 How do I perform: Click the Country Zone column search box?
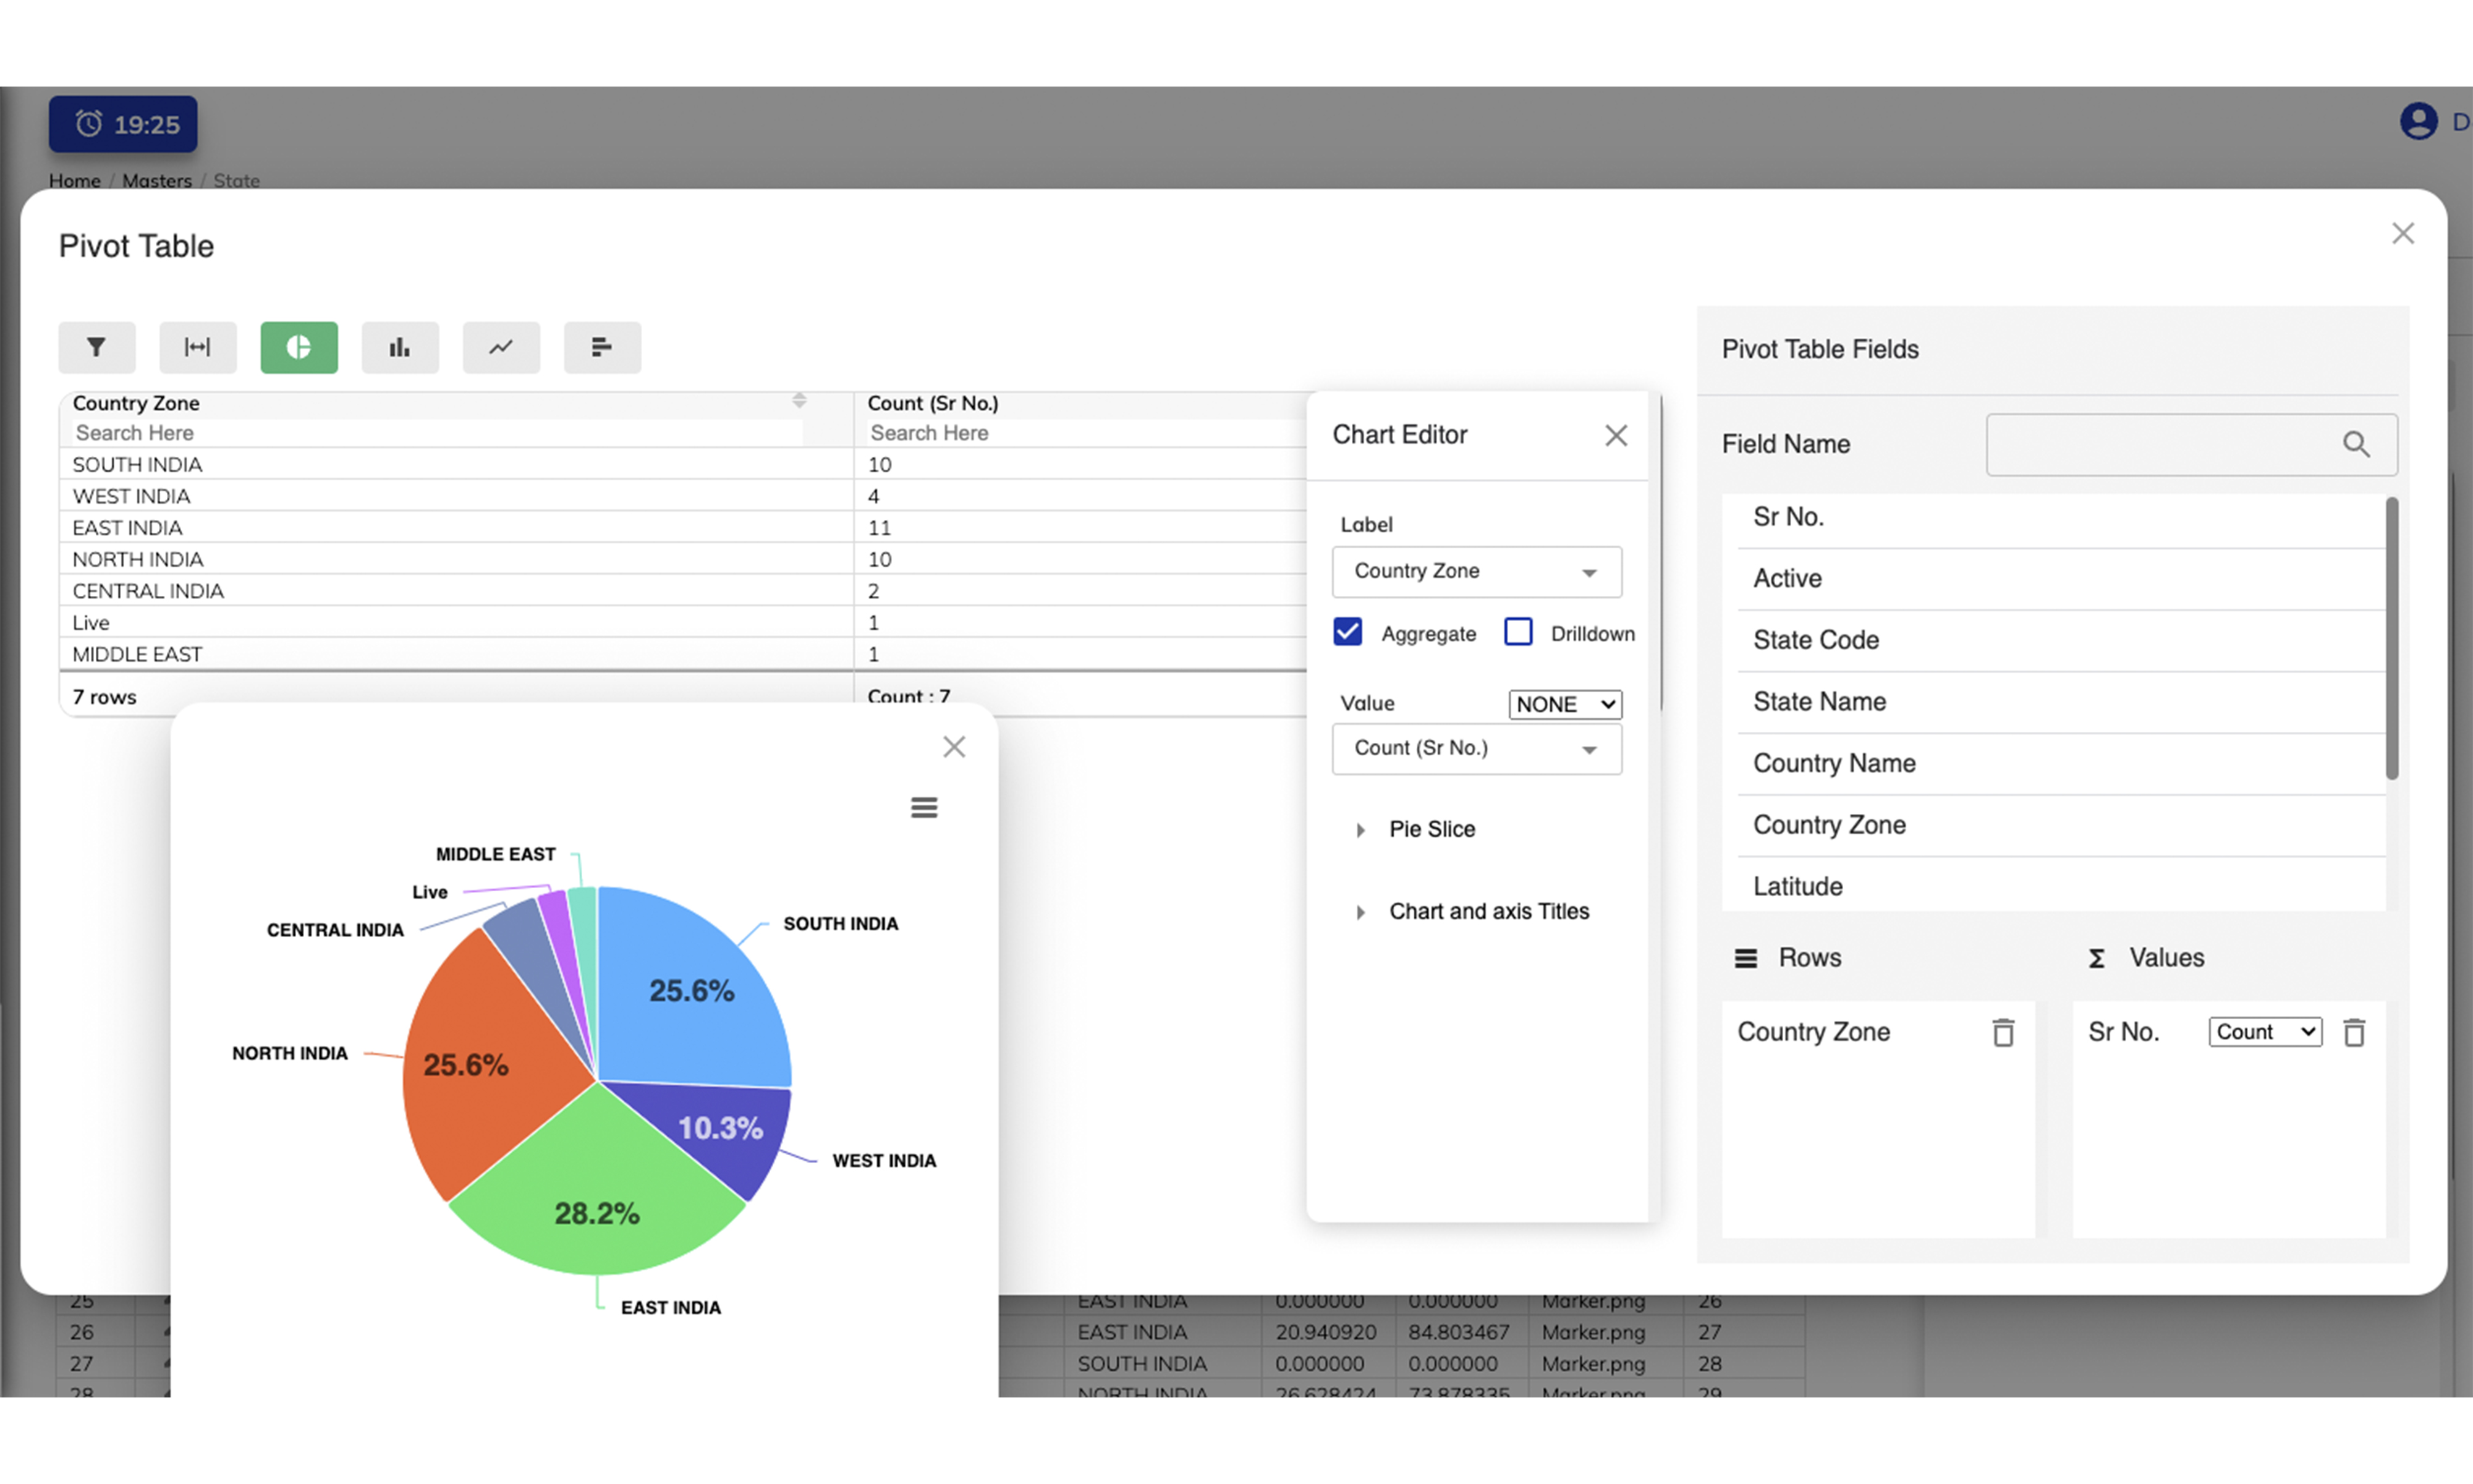[438, 433]
